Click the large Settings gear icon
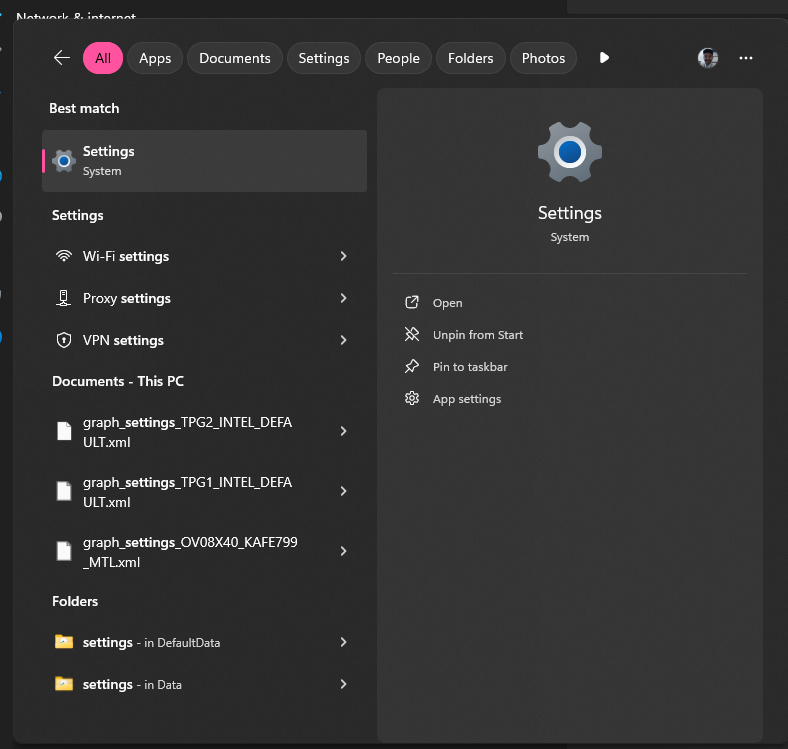Screen dimensions: 788x749 tap(569, 152)
